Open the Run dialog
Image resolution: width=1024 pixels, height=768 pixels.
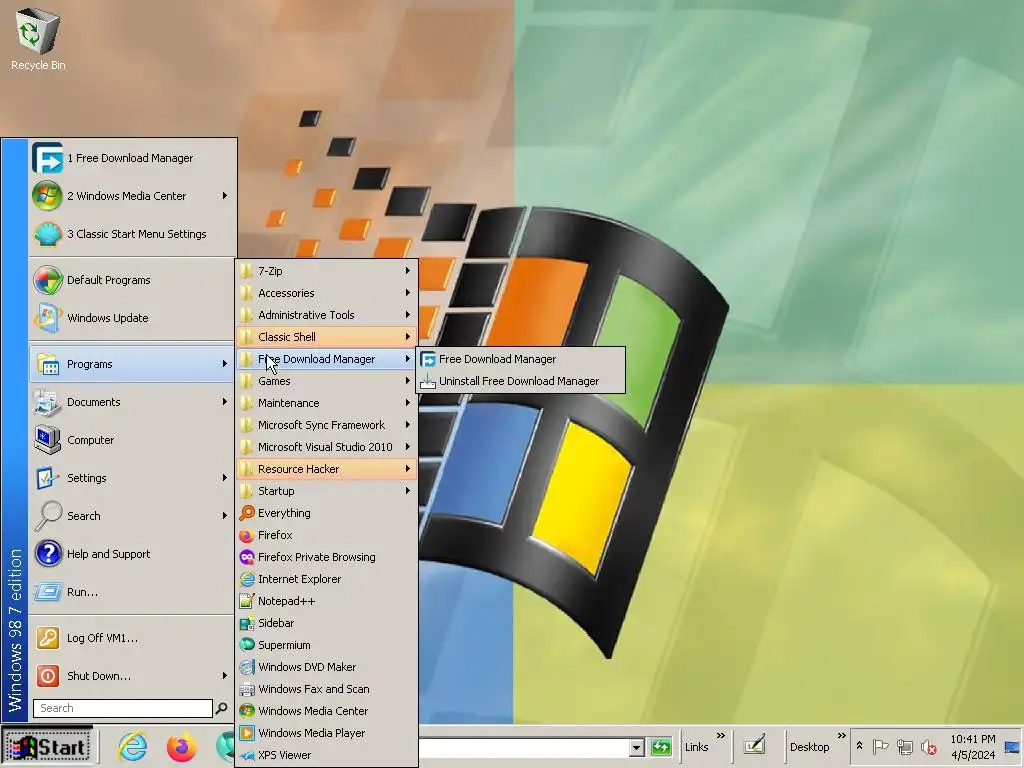[133, 592]
